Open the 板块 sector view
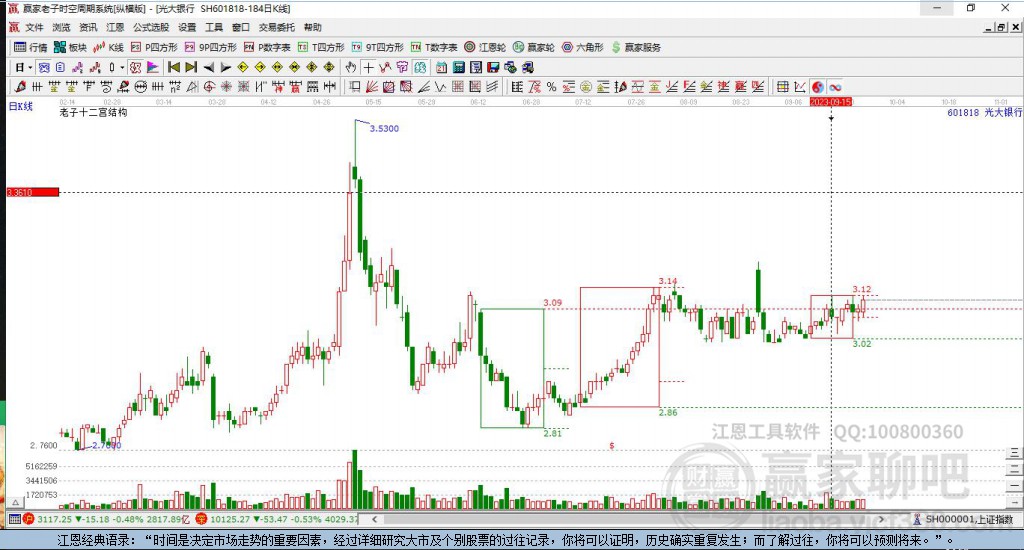This screenshot has height=550, width=1024. coord(70,47)
